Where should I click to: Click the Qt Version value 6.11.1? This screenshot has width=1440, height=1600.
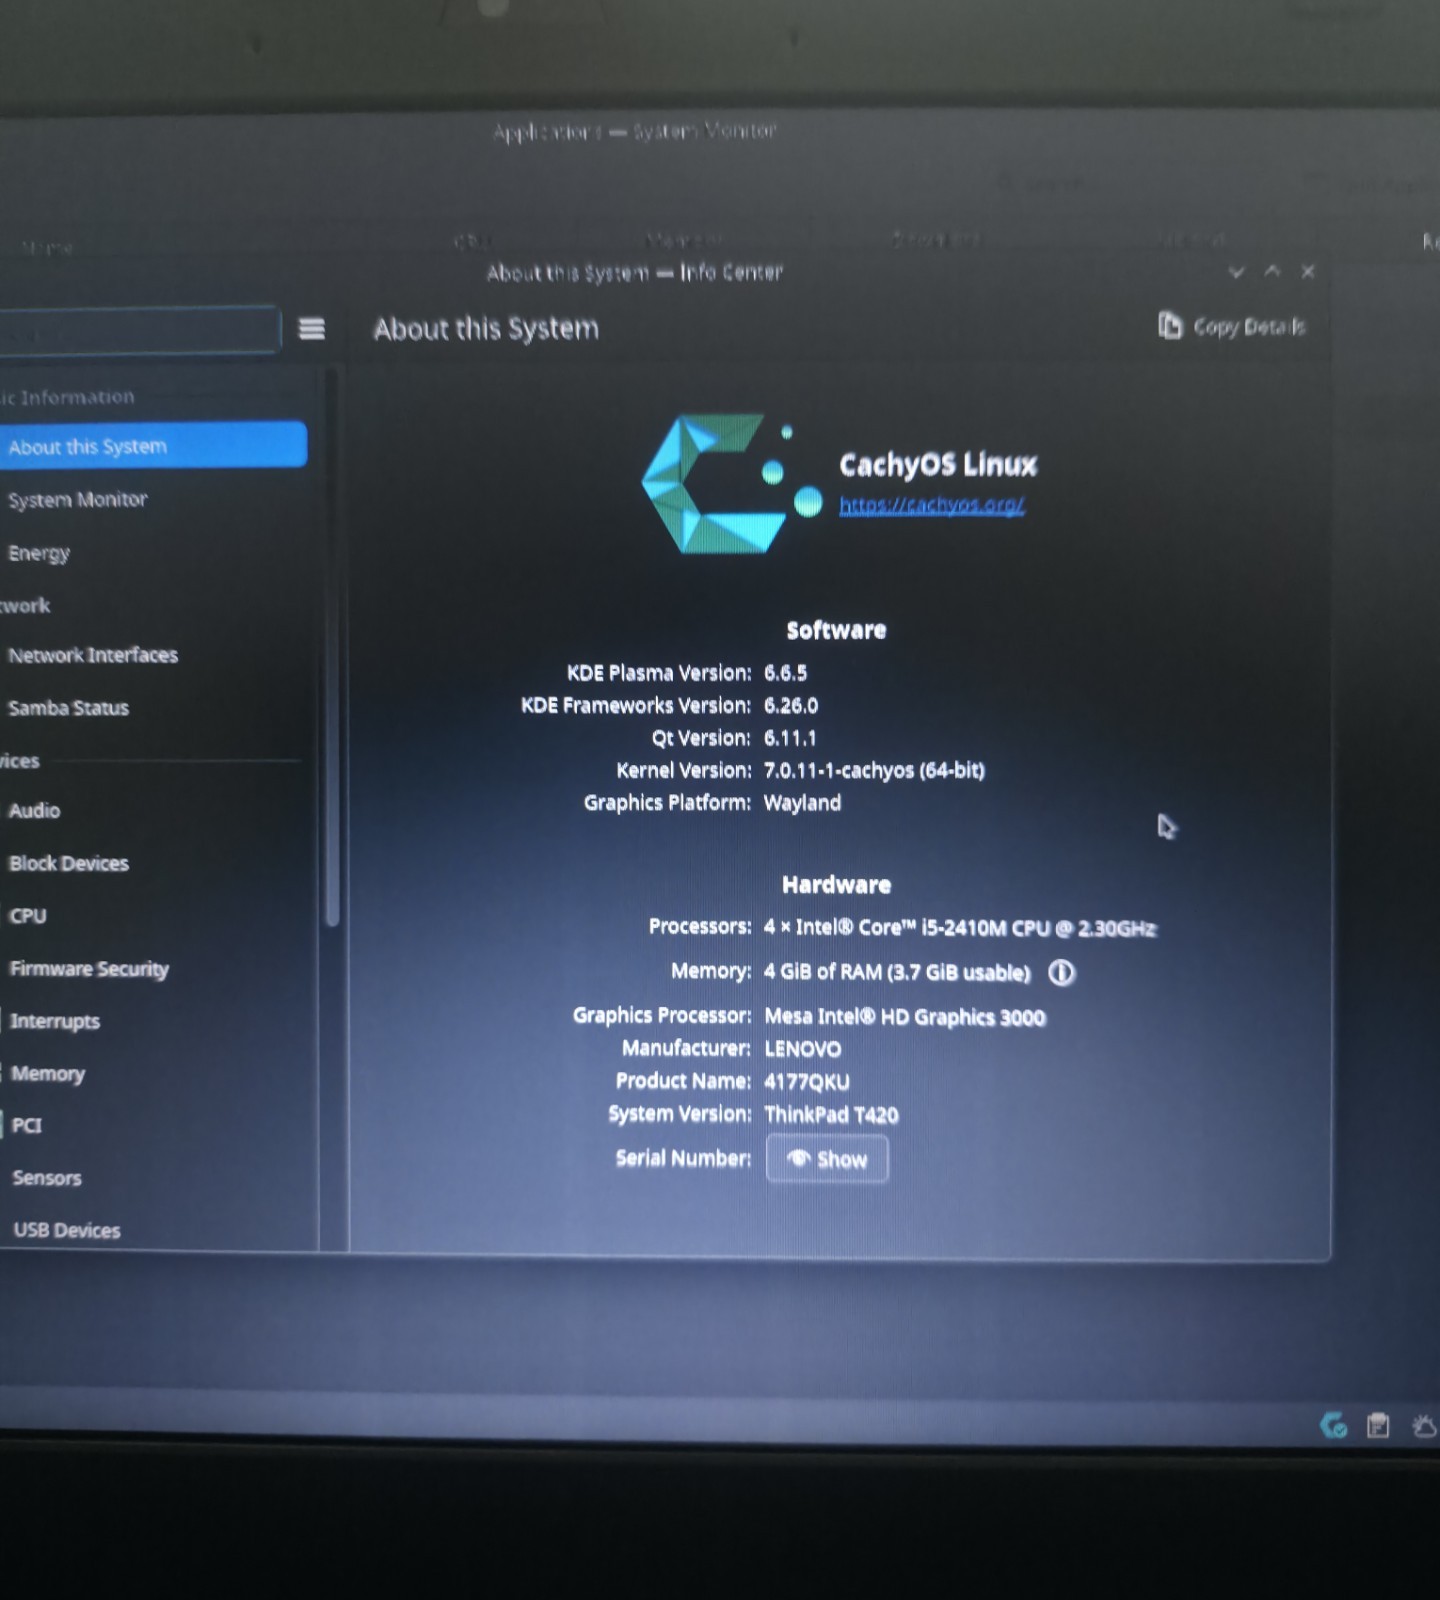click(790, 738)
